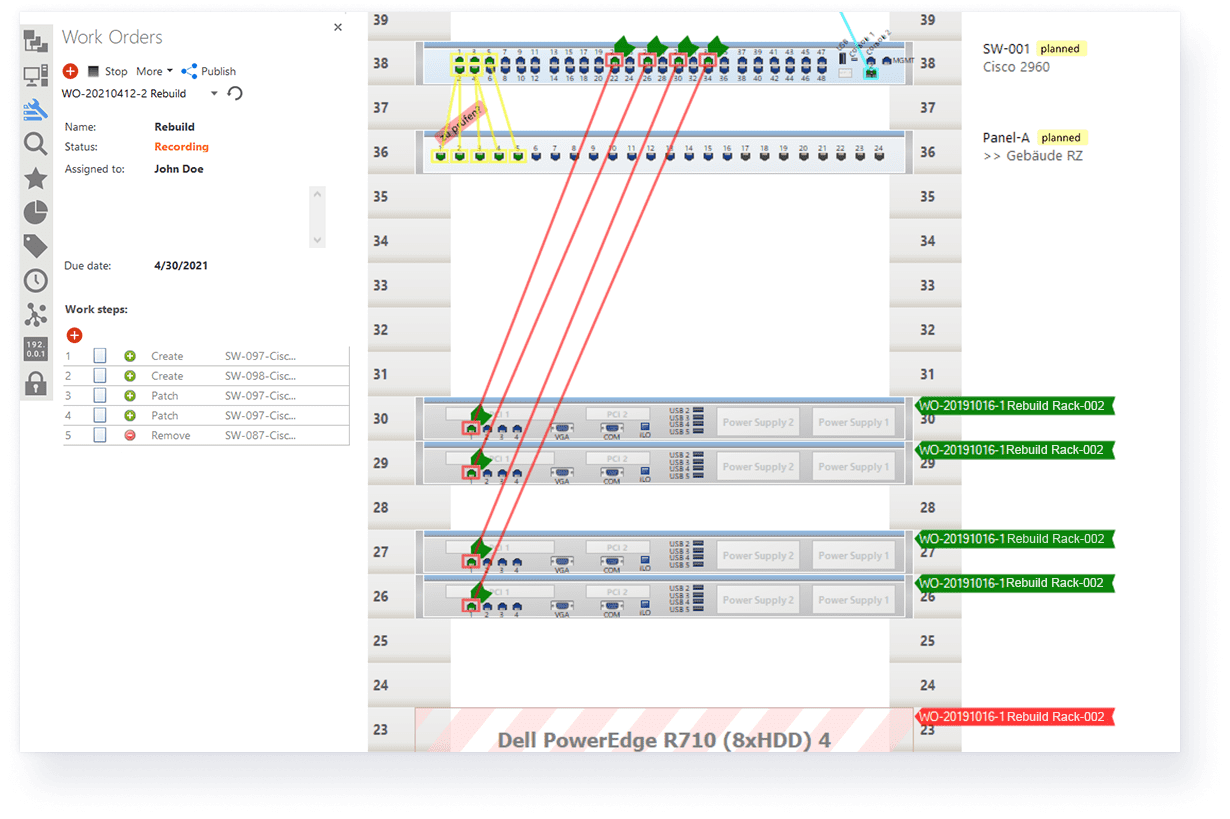Screen dimensions: 1230x819
Task: Select the tag/label sidebar icon
Action: pos(35,245)
